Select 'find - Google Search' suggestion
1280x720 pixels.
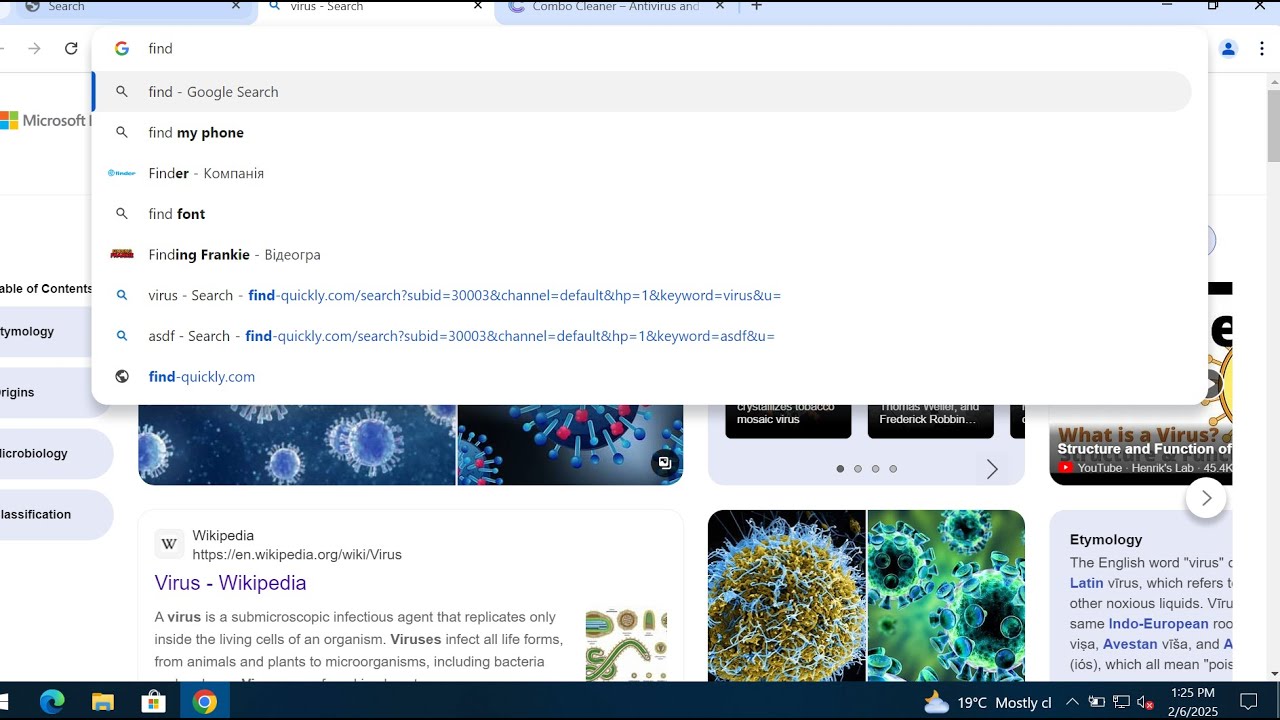(642, 92)
